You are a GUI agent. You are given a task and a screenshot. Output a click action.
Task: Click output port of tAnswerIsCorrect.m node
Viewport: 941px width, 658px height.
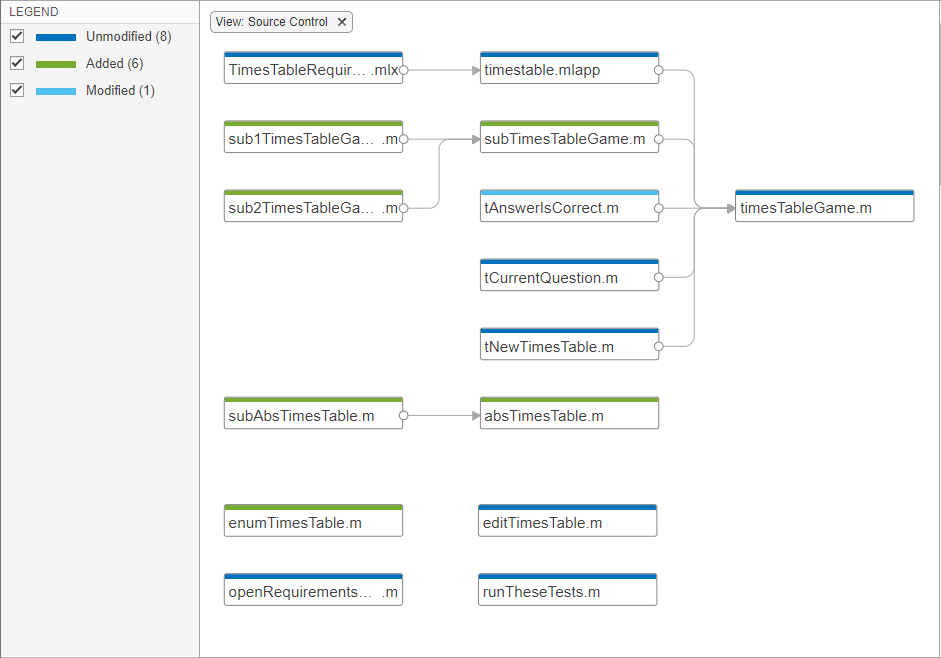coord(659,208)
